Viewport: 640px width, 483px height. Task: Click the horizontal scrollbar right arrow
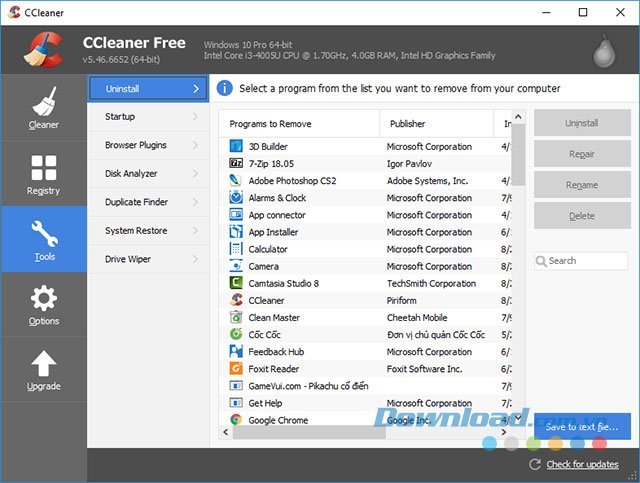504,432
